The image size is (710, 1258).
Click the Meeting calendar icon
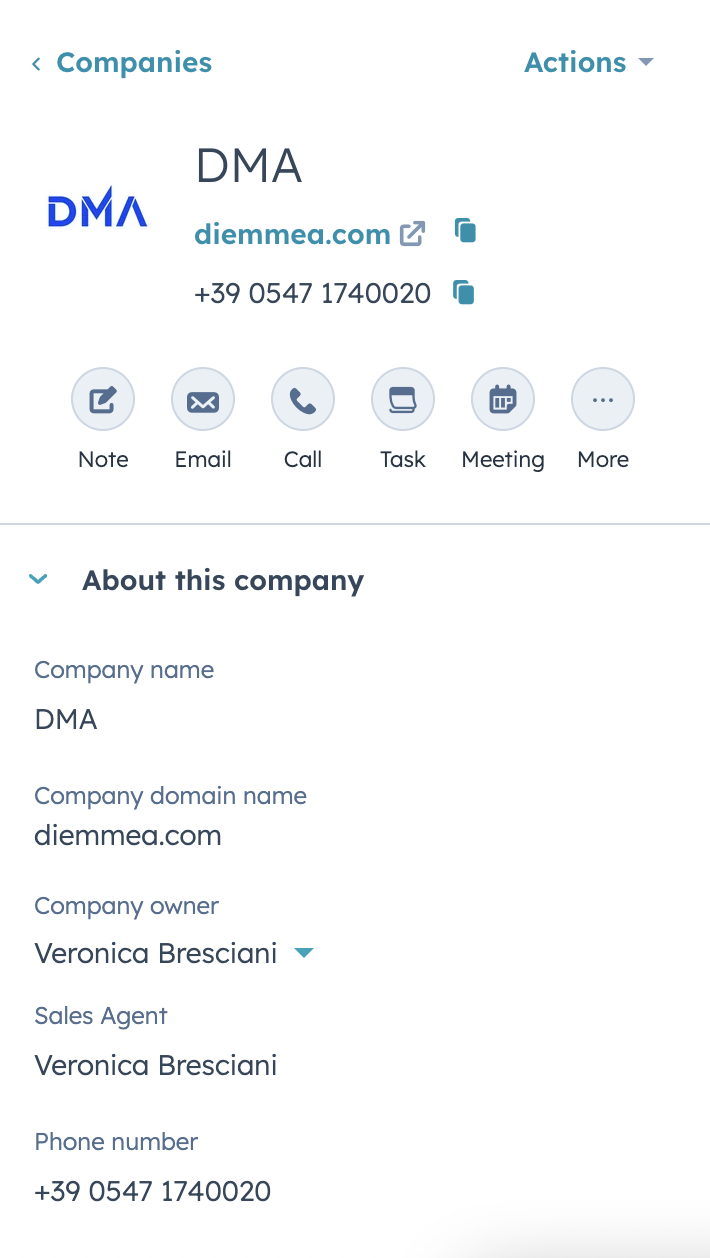click(503, 400)
